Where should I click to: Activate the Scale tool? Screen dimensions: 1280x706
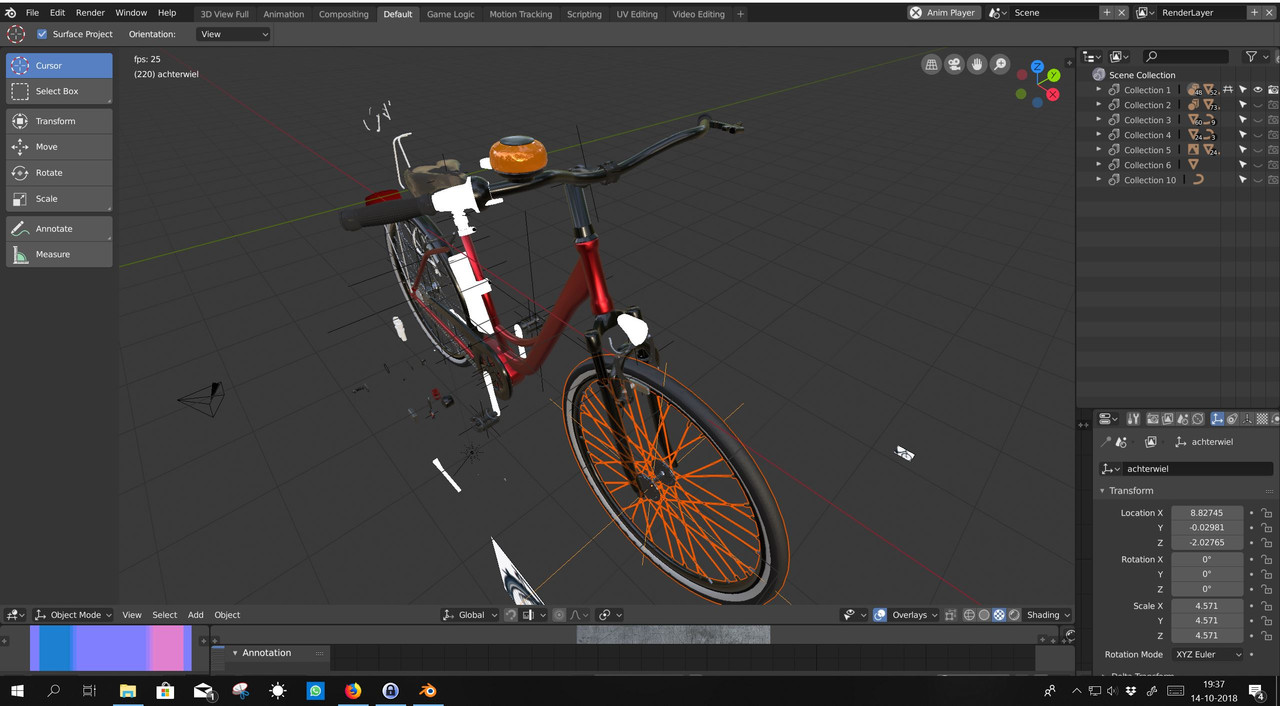59,199
